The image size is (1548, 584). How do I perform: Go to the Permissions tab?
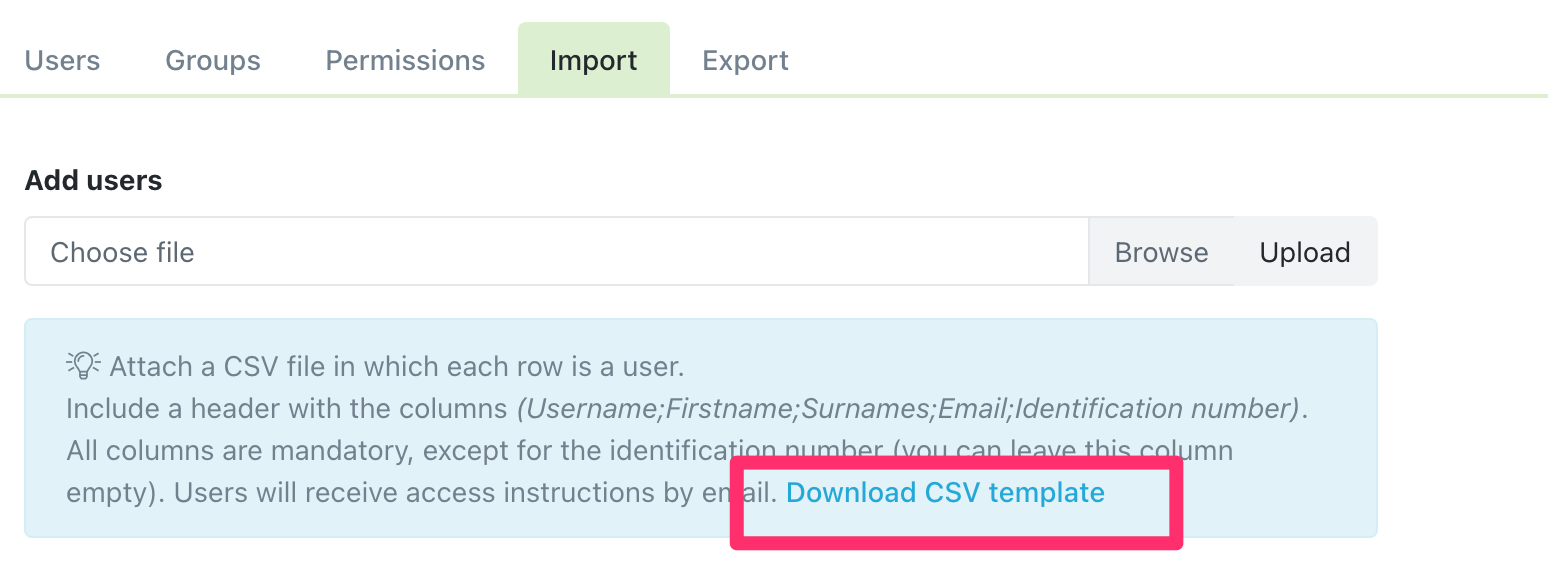(405, 61)
